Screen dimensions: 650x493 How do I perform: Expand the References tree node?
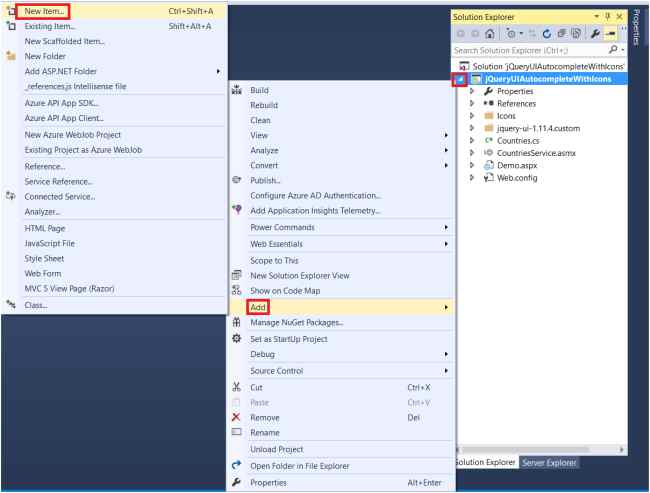[472, 103]
